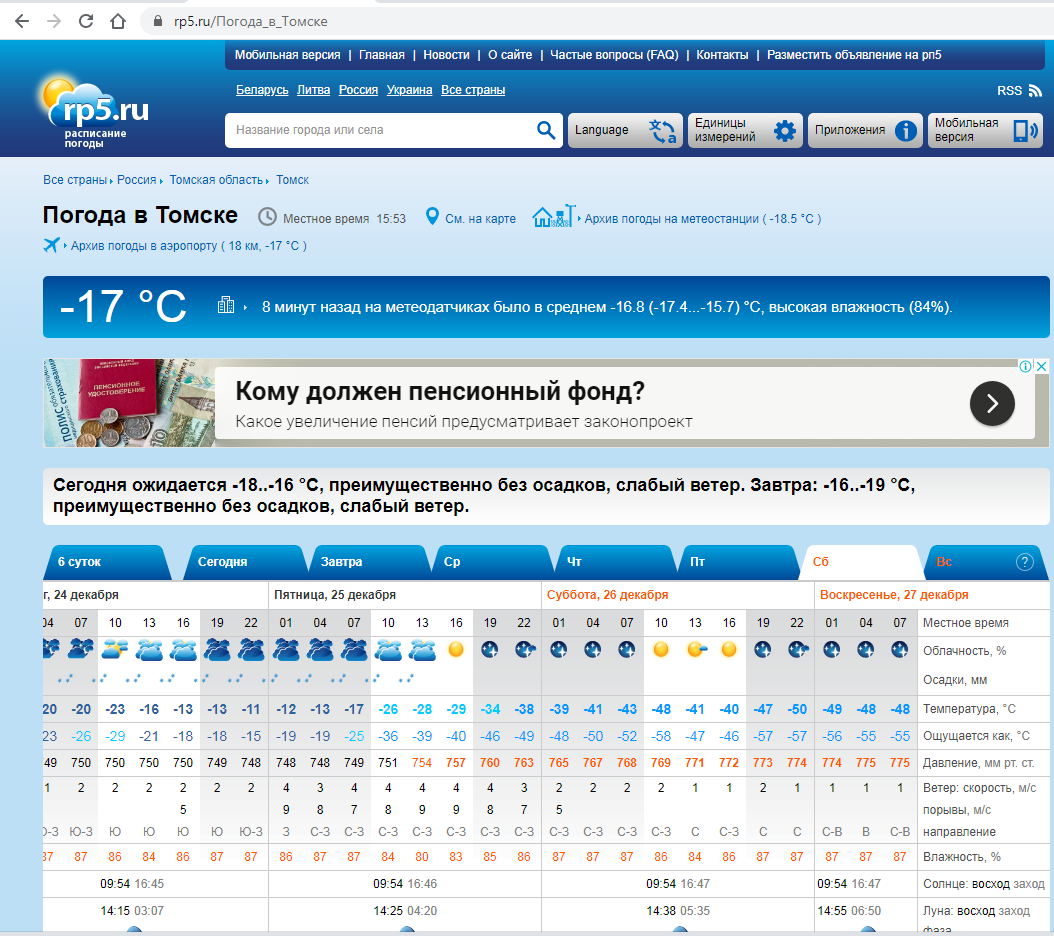This screenshot has width=1054, height=936.
Task: Open the 'Беларусь' country link
Action: pos(262,90)
